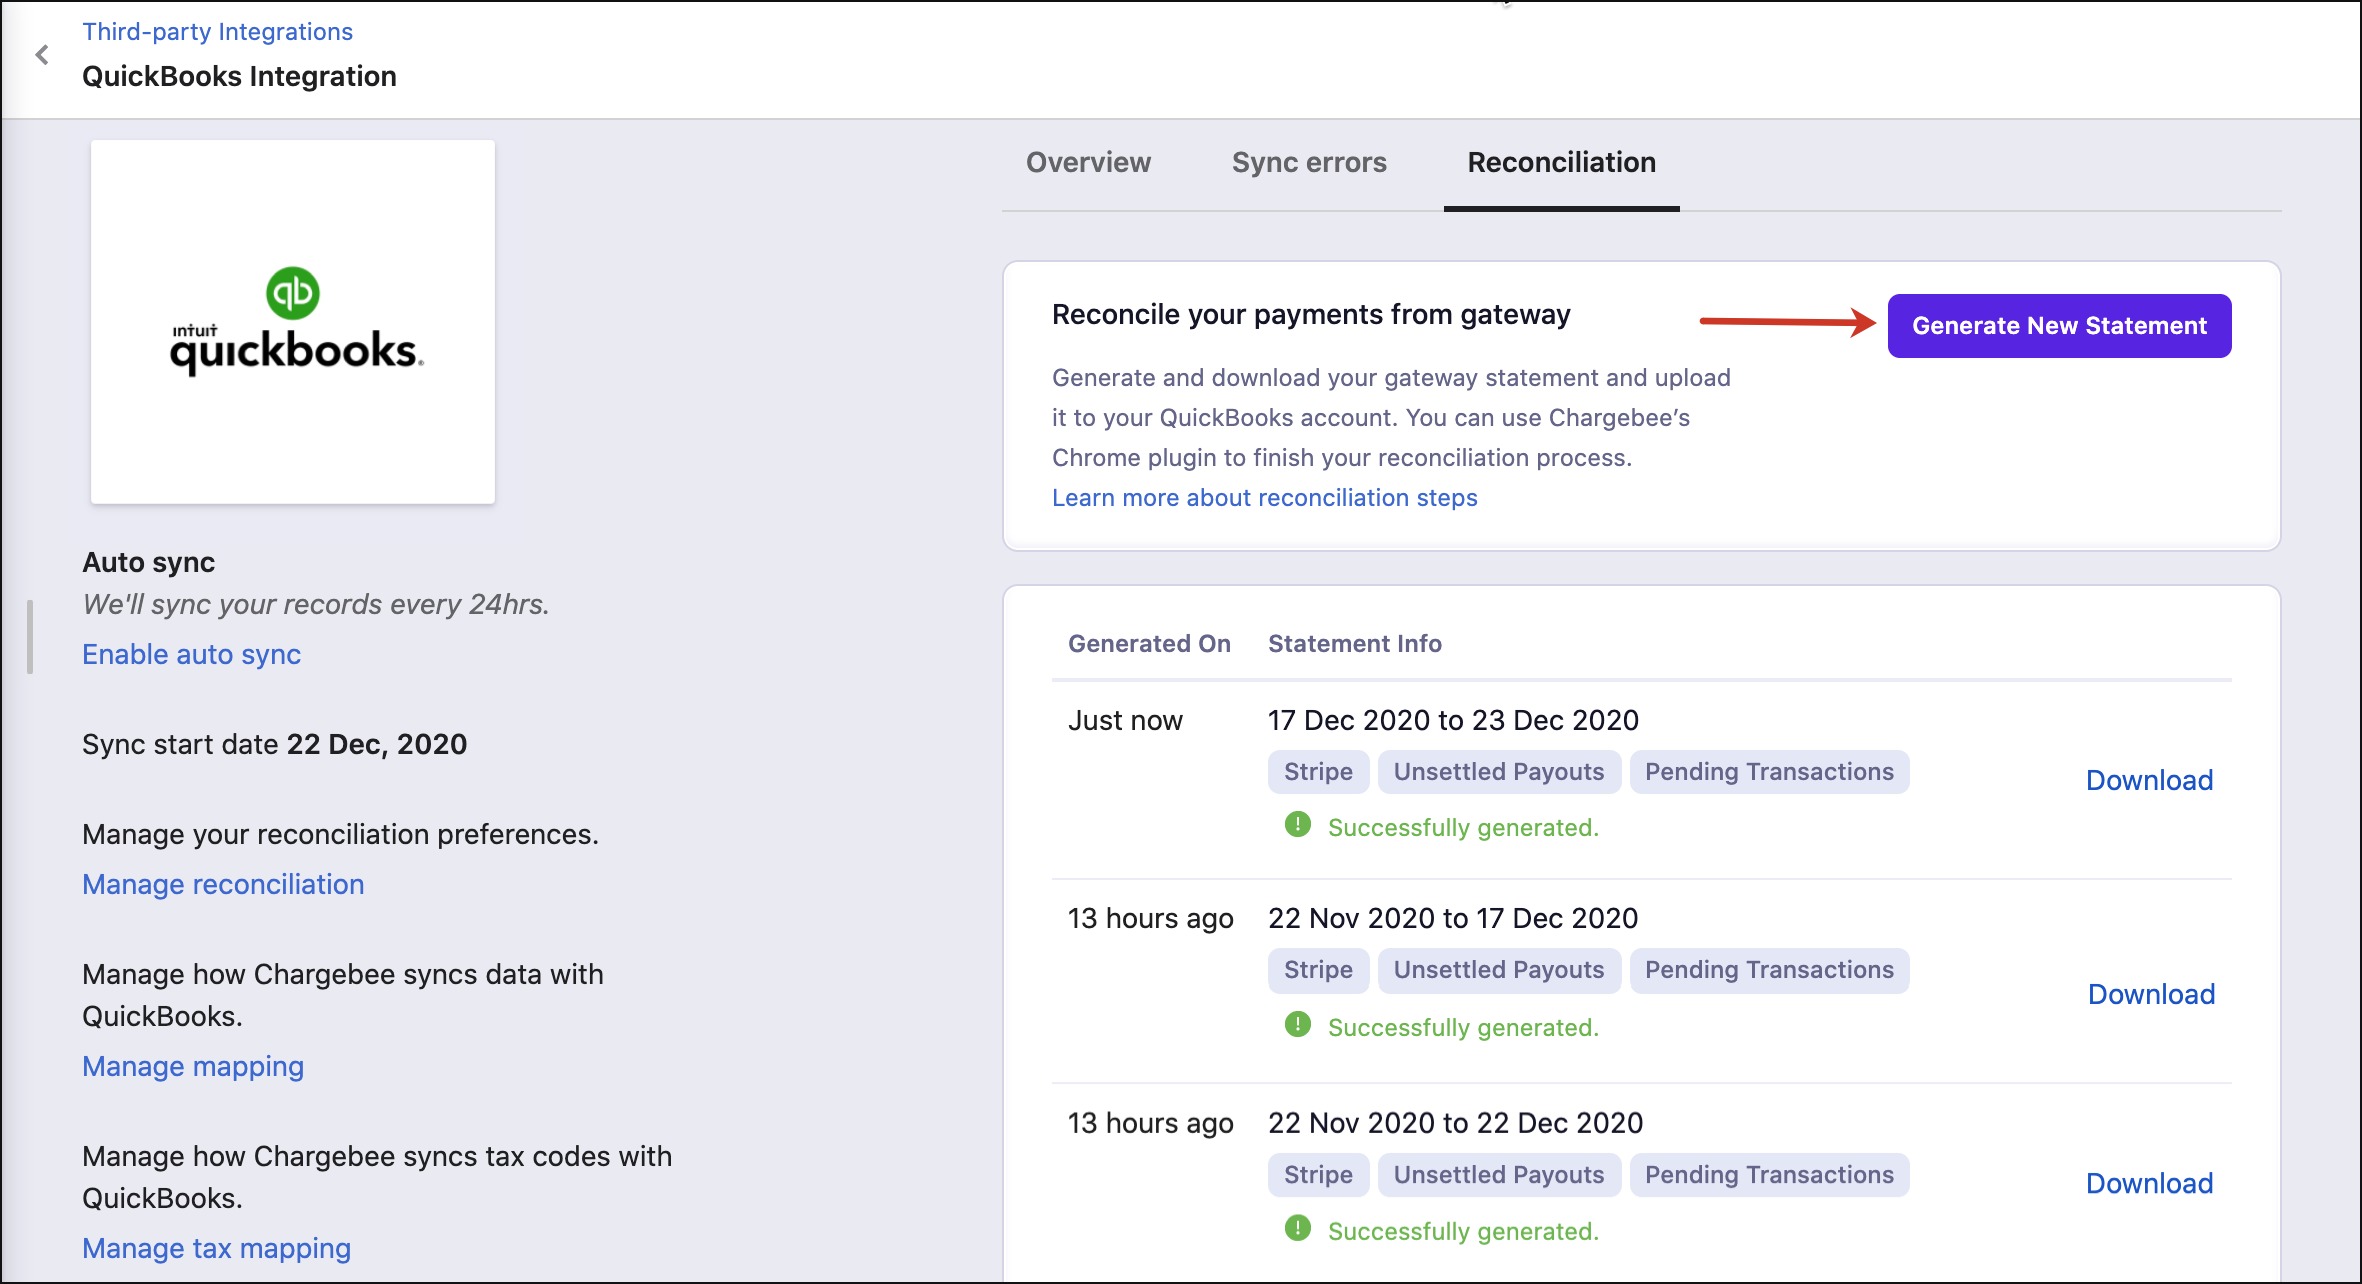Screen dimensions: 2362x1284
Task: Select the Reconciliation tab
Action: (1561, 162)
